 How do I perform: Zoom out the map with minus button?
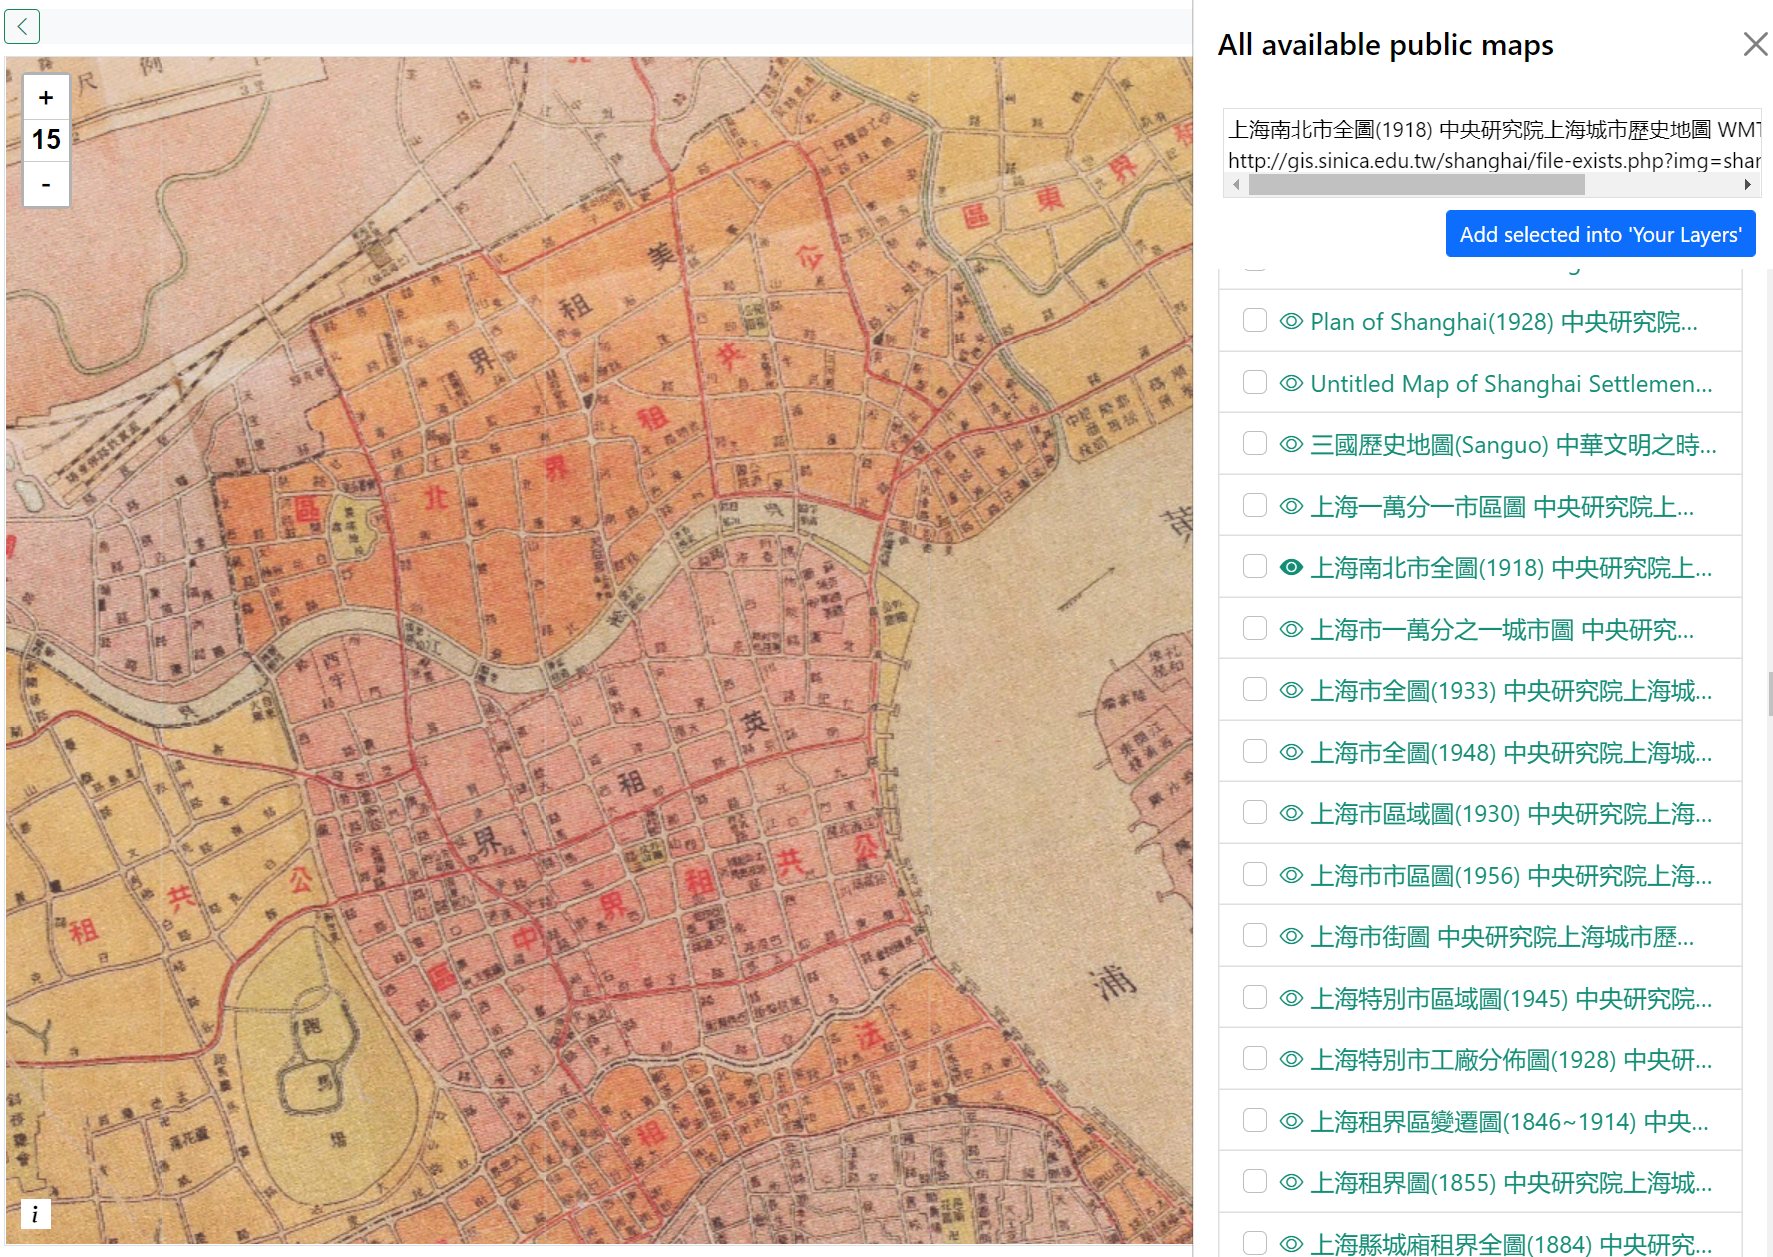[x=46, y=184]
